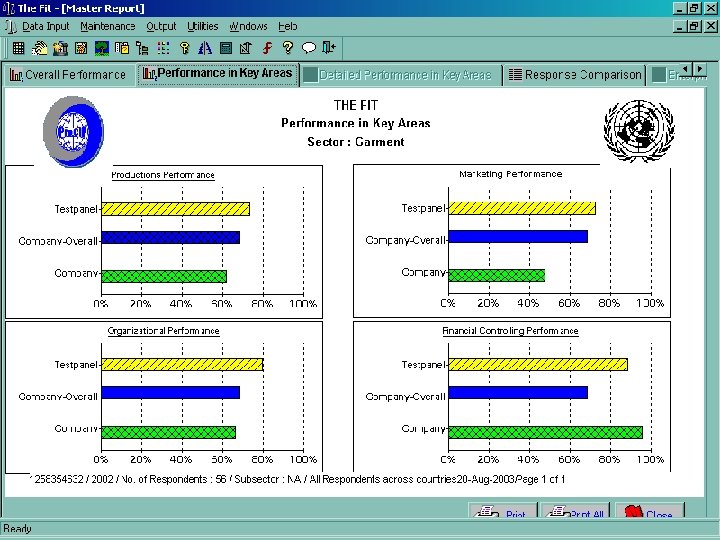Click the ruler and pencil toolbar icon
Viewport: 720px width, 540px height.
(246, 48)
